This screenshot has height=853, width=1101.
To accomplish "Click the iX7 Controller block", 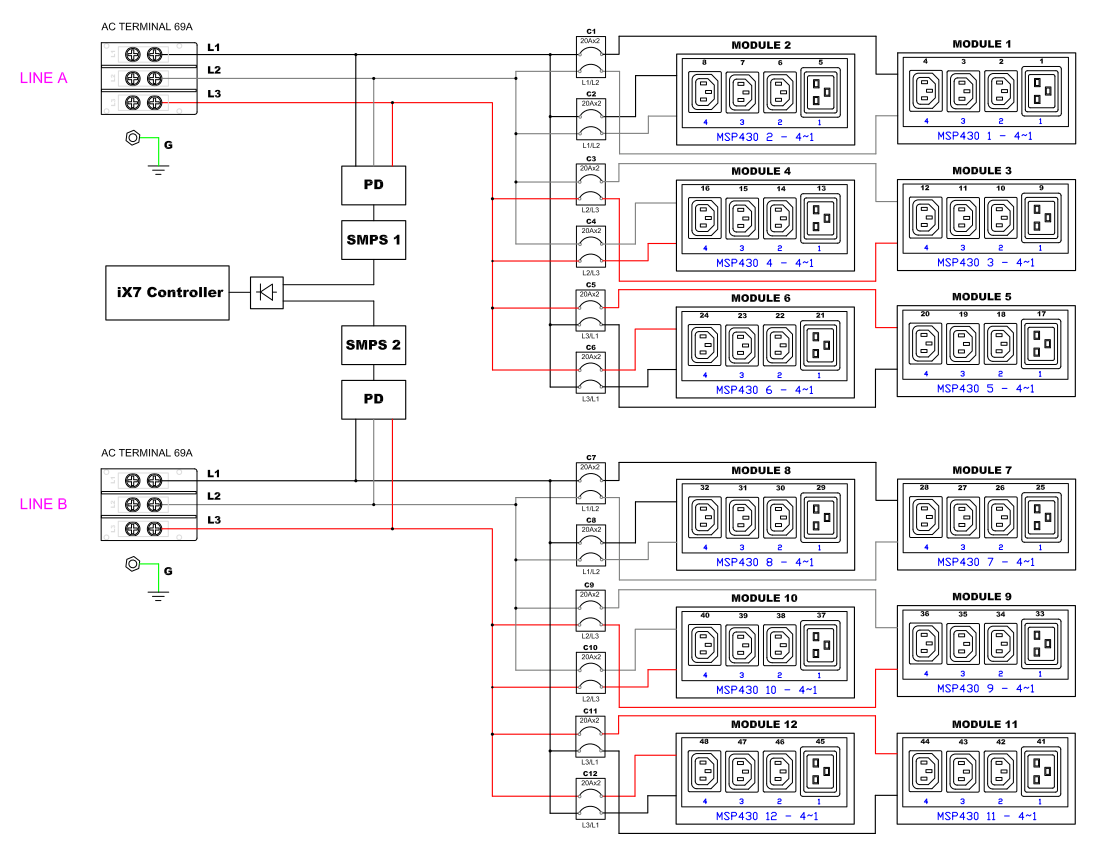I will 167,293.
